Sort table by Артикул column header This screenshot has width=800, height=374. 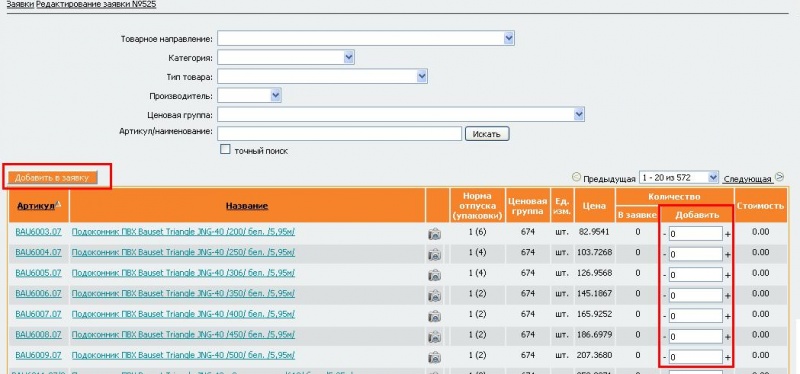pos(36,206)
